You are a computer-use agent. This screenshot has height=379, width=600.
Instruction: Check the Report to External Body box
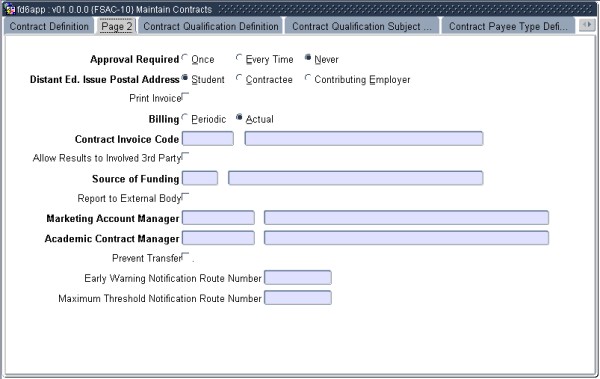185,197
